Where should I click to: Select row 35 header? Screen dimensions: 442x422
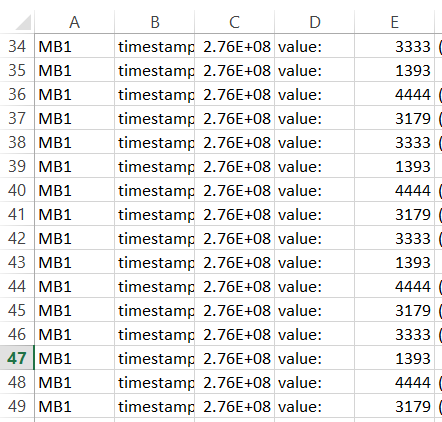(x=17, y=70)
